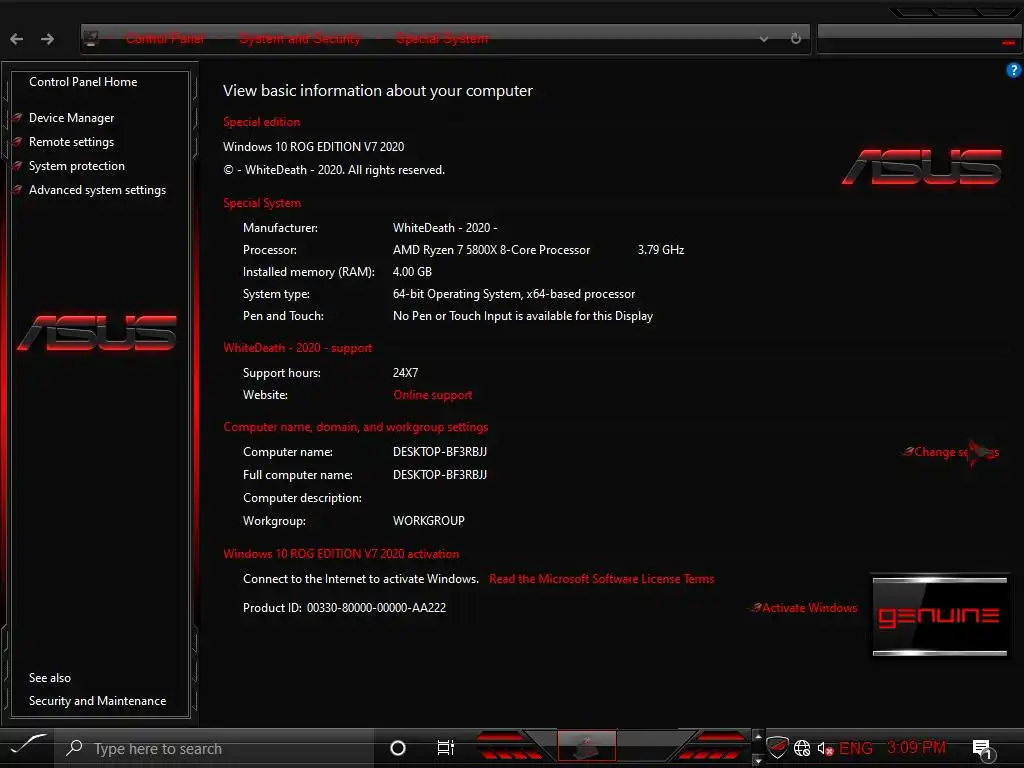This screenshot has height=768, width=1024.
Task: Focus the Control Panel search box
Action: coord(919,39)
